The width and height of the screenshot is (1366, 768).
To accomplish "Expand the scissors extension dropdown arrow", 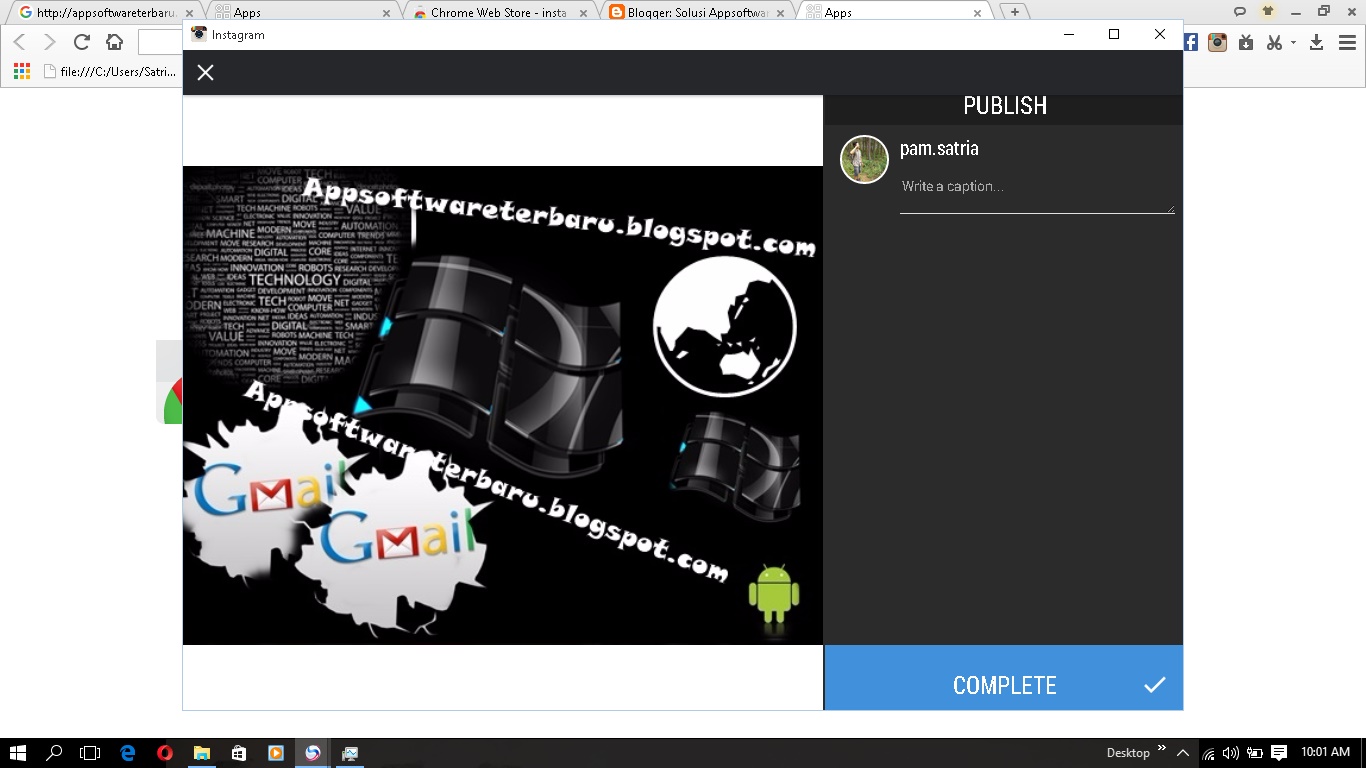I will point(1293,43).
